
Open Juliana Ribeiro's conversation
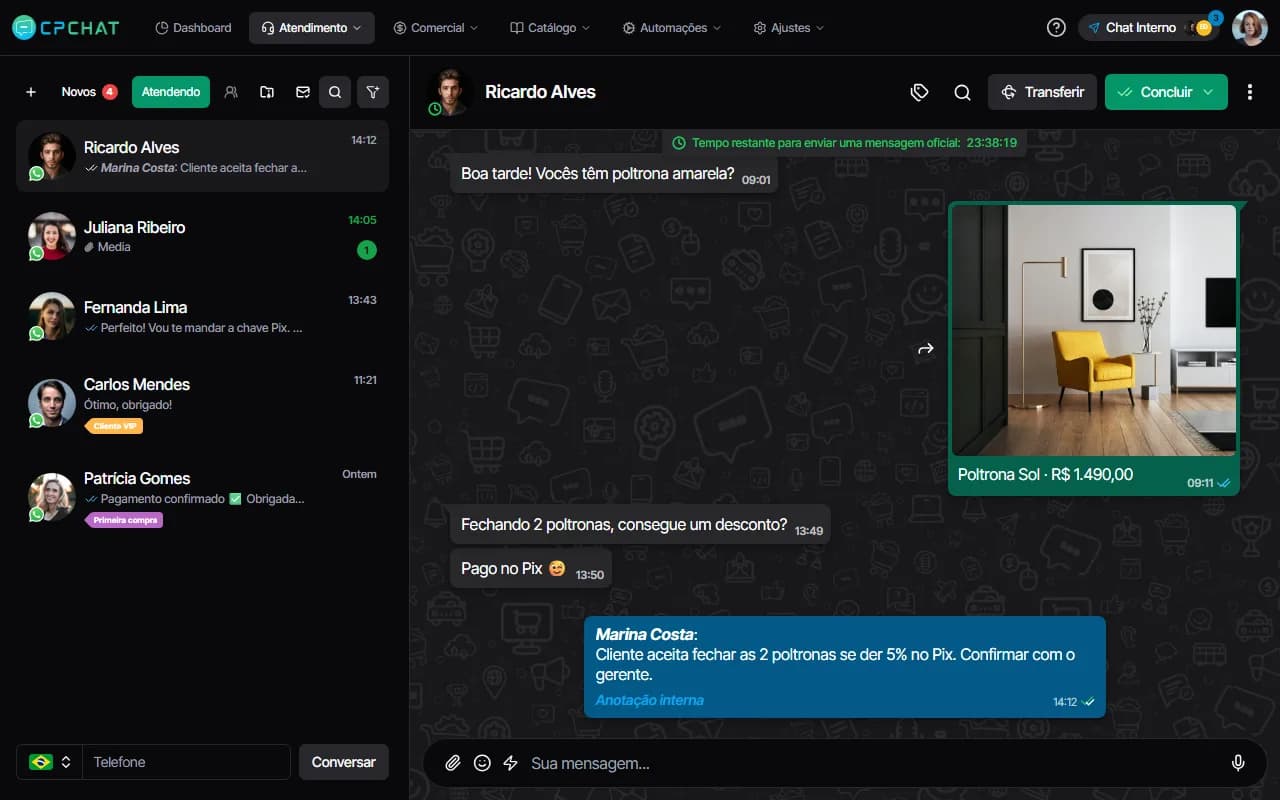pyautogui.click(x=202, y=236)
